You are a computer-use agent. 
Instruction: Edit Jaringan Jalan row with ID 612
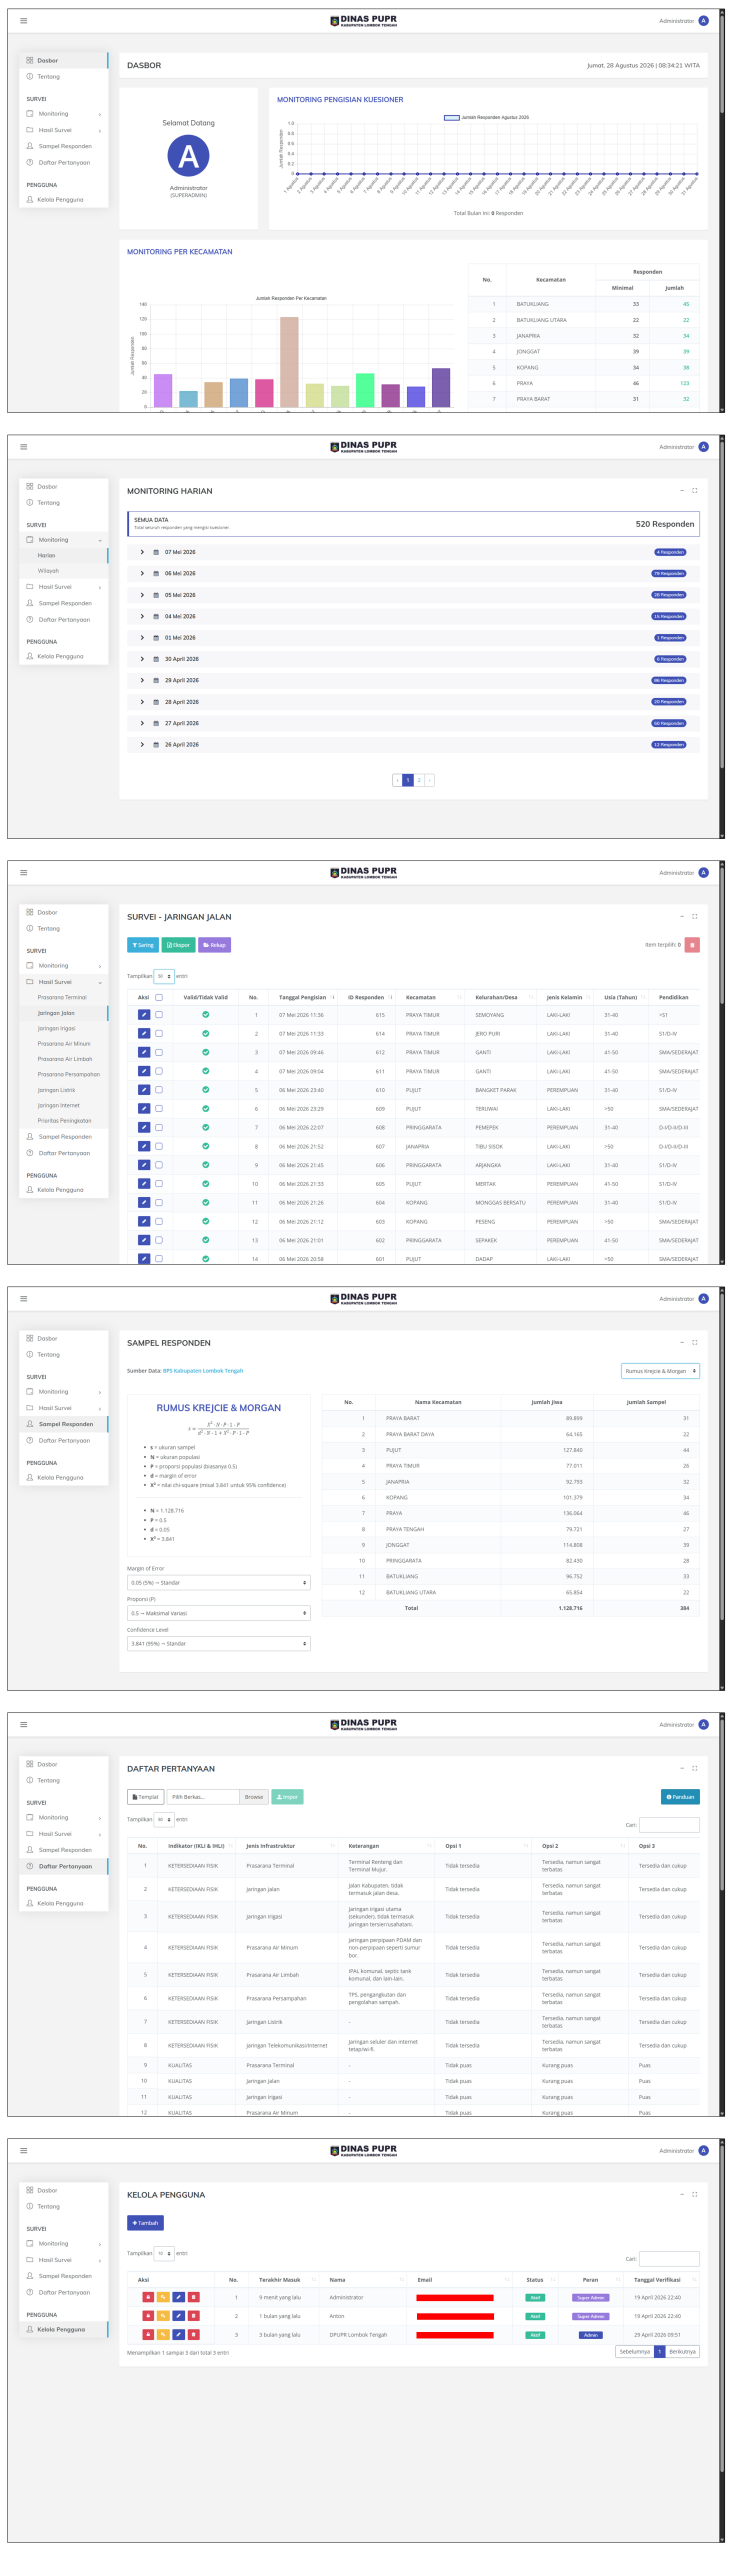(x=144, y=1052)
